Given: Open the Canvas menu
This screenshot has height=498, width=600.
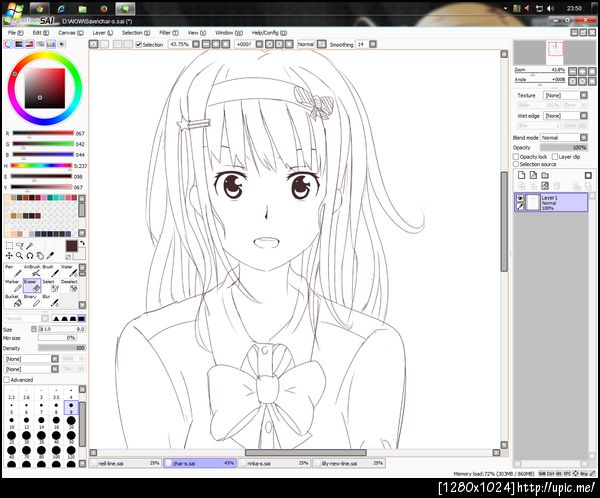Looking at the screenshot, I should click(70, 33).
